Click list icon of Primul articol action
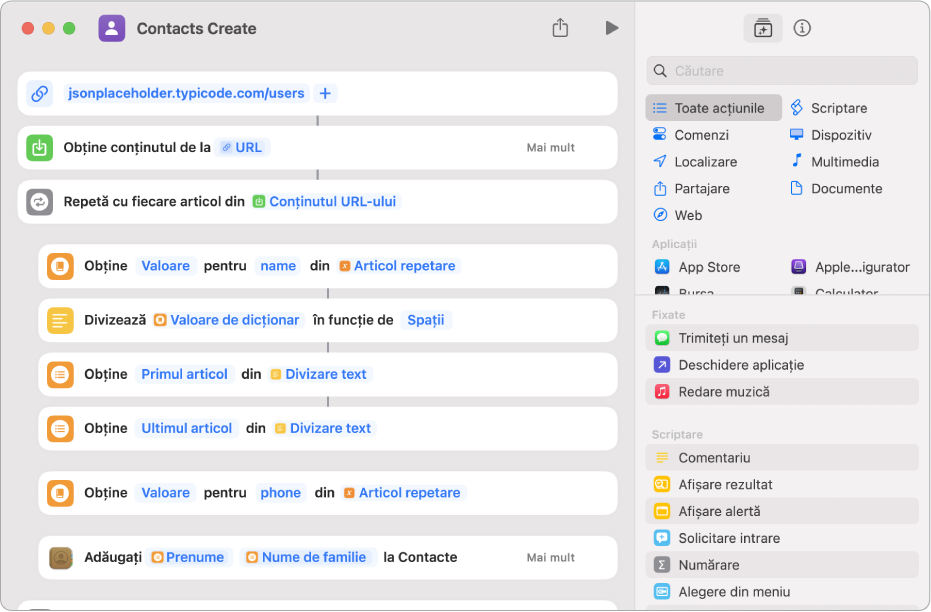Viewport: 931px width, 612px height. click(61, 375)
